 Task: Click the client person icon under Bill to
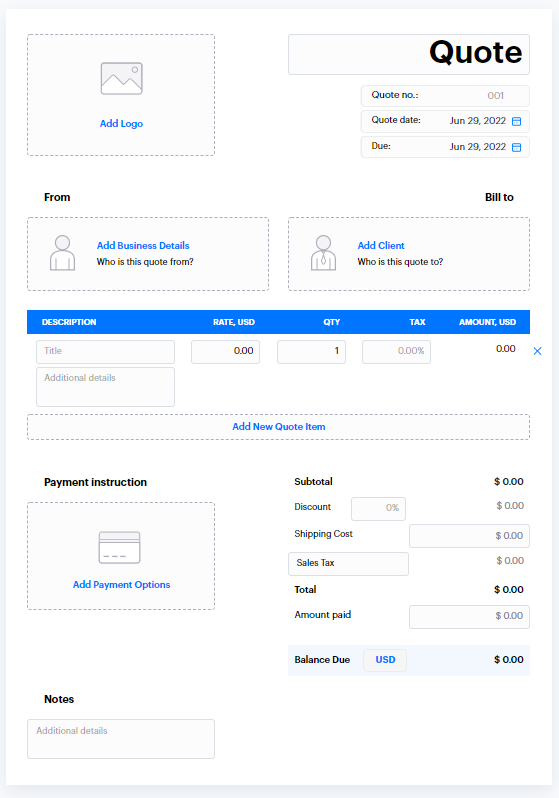click(x=323, y=252)
